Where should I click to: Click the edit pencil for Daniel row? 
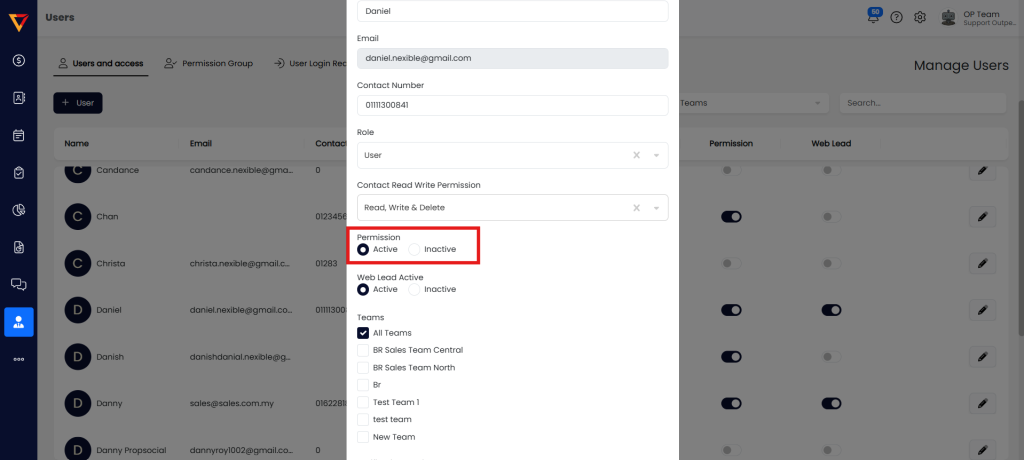[982, 310]
